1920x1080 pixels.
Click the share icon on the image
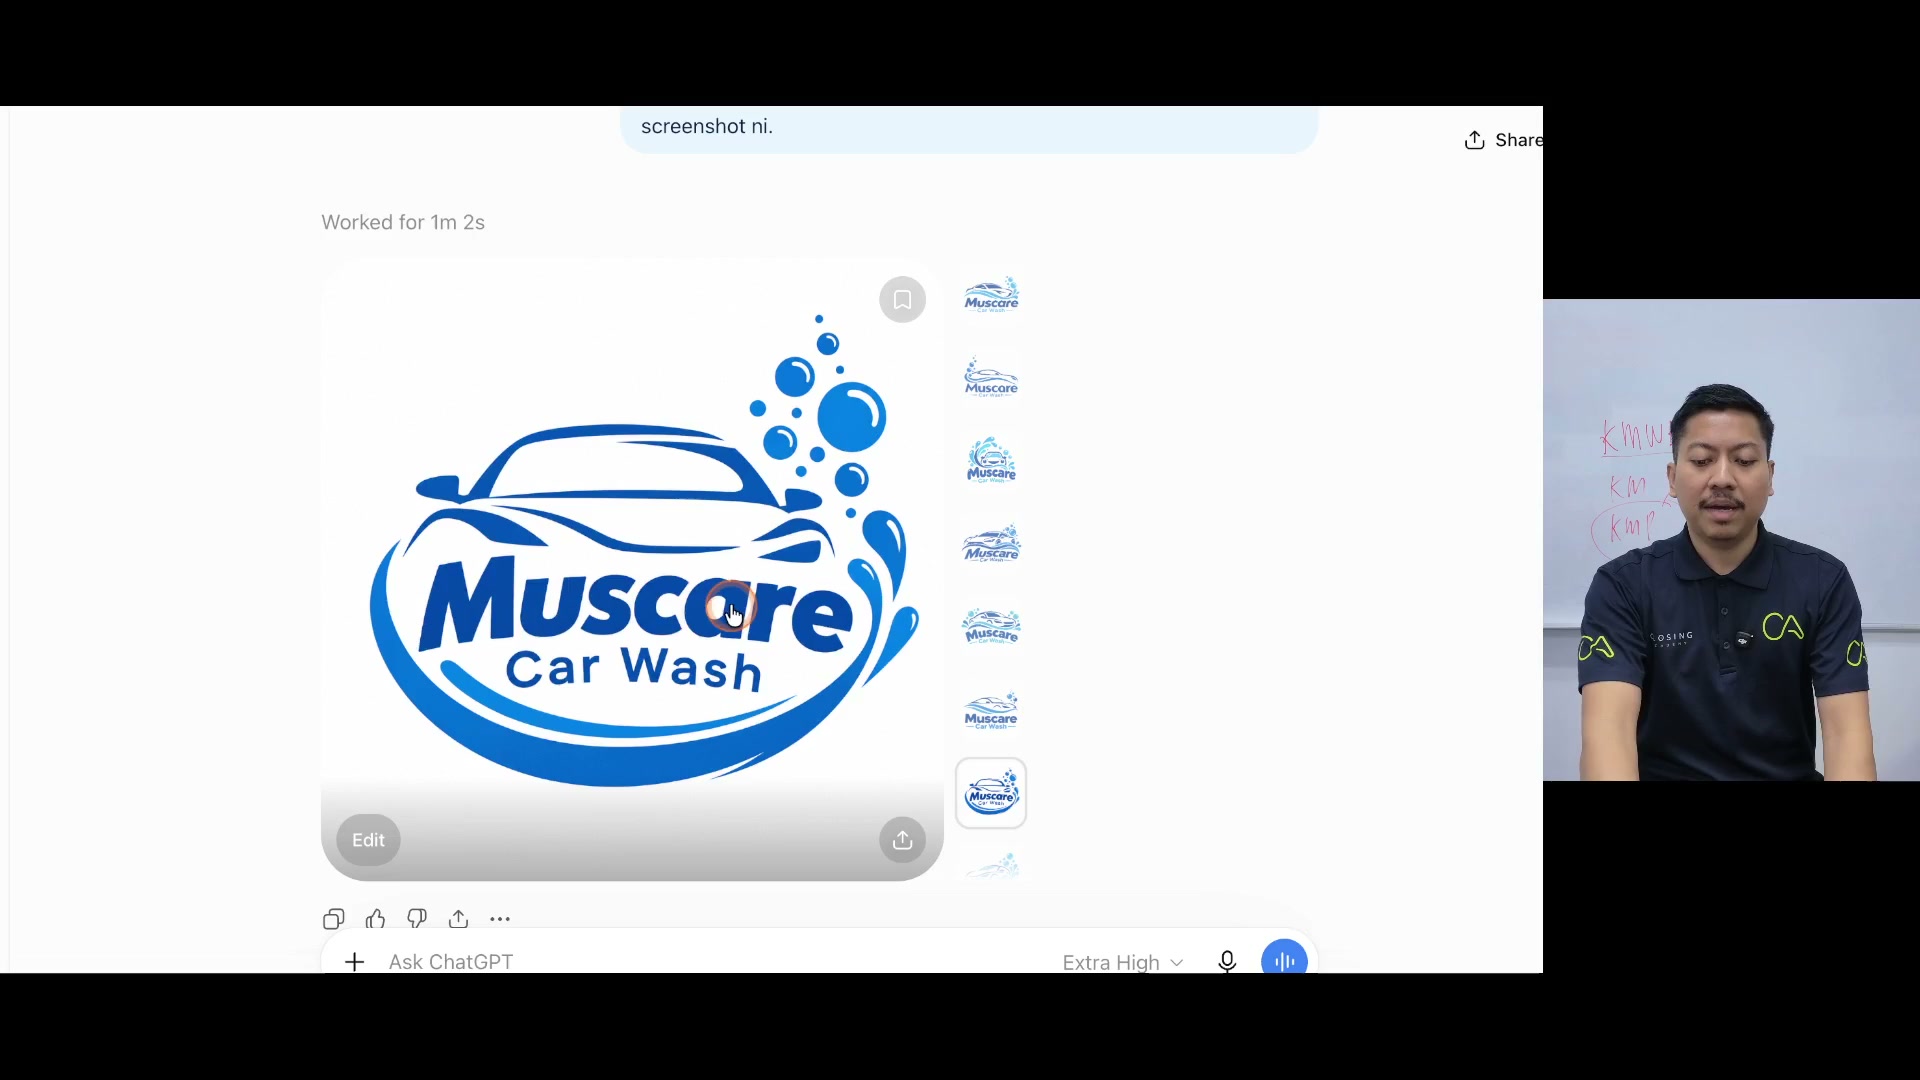click(902, 840)
